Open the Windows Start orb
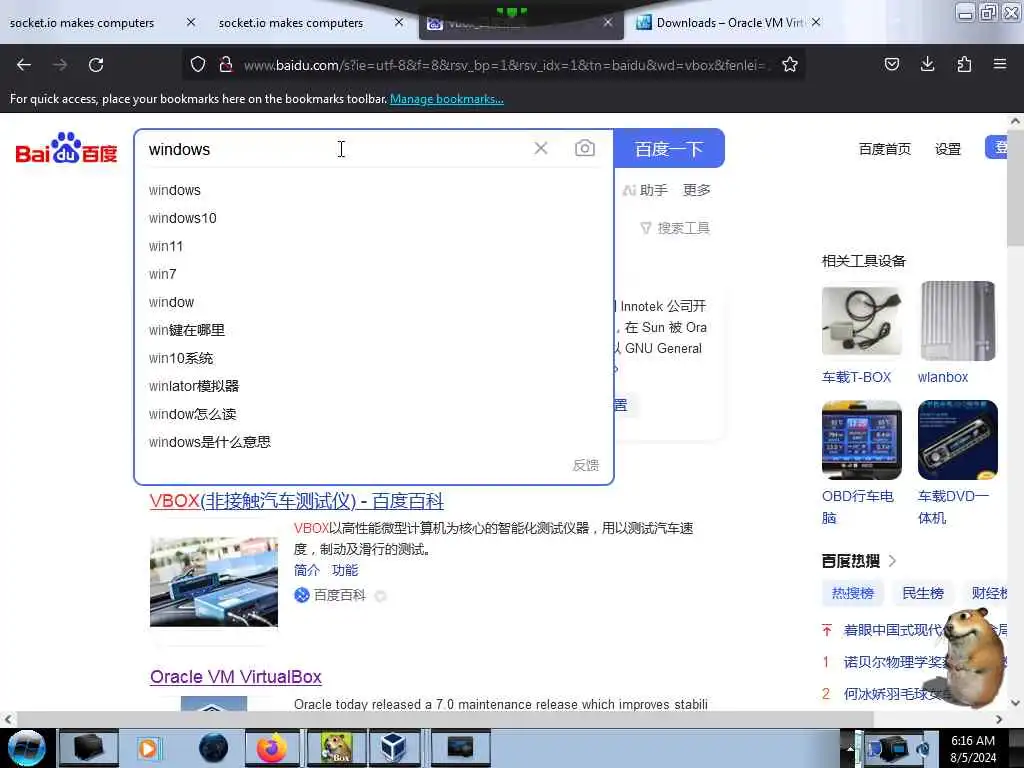The image size is (1024, 768). (26, 748)
